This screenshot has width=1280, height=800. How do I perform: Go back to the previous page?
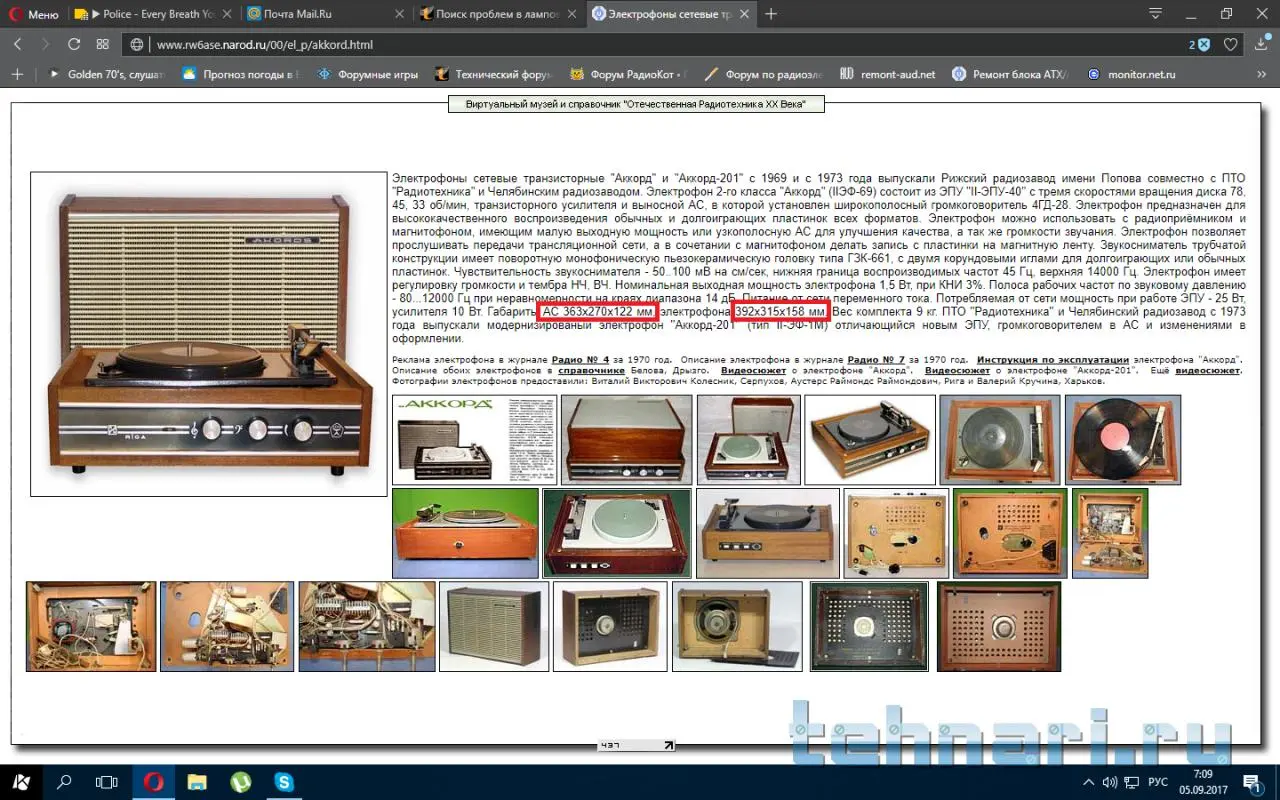18,44
